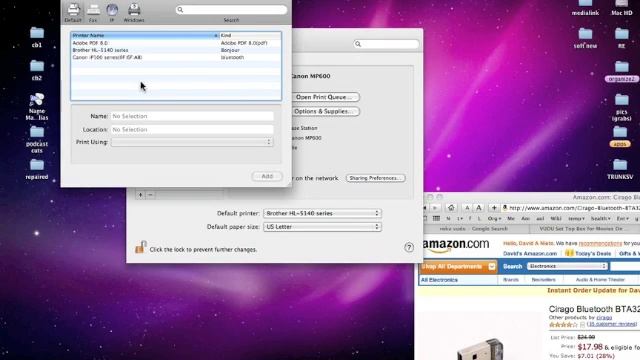Click the aol bookmark in Safari
Viewport: 640px width, 360px height.
tap(540, 219)
